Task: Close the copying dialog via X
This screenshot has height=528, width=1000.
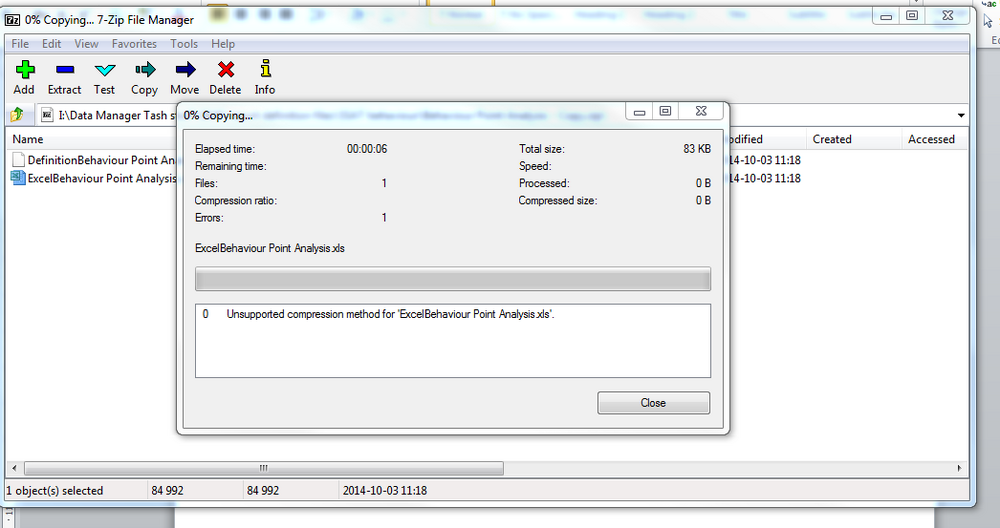Action: pyautogui.click(x=701, y=111)
